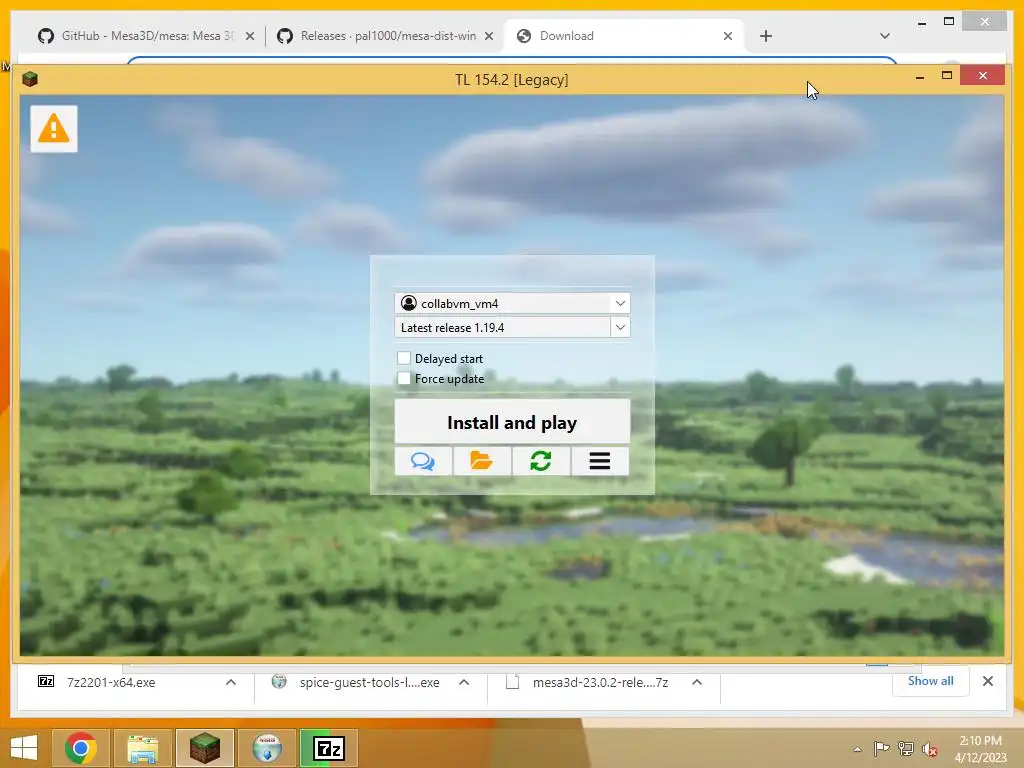Image resolution: width=1024 pixels, height=768 pixels.
Task: Open a new Chrome tab
Action: pyautogui.click(x=766, y=36)
